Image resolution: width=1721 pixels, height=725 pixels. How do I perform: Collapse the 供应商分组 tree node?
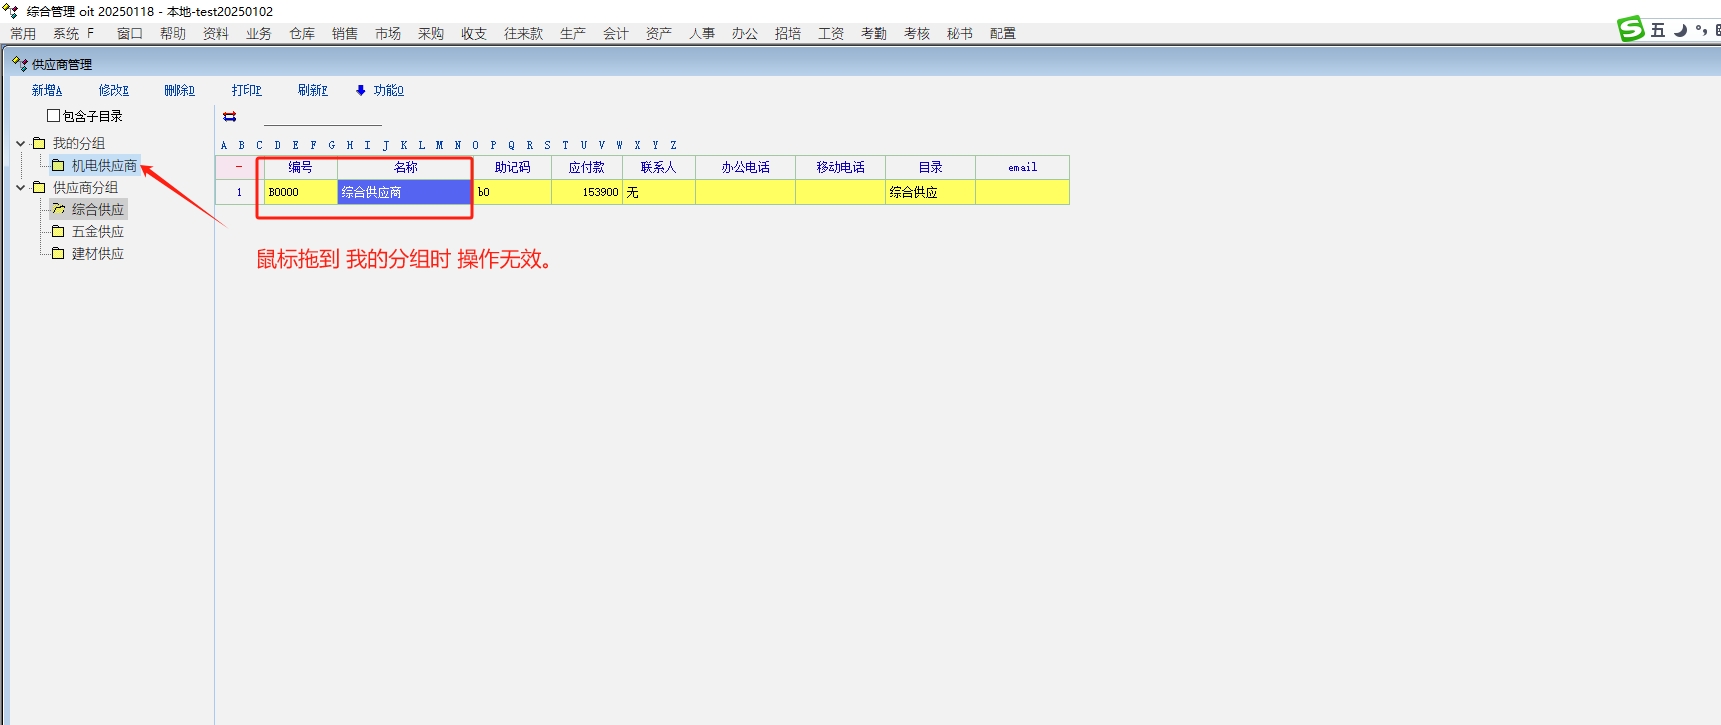[x=21, y=188]
